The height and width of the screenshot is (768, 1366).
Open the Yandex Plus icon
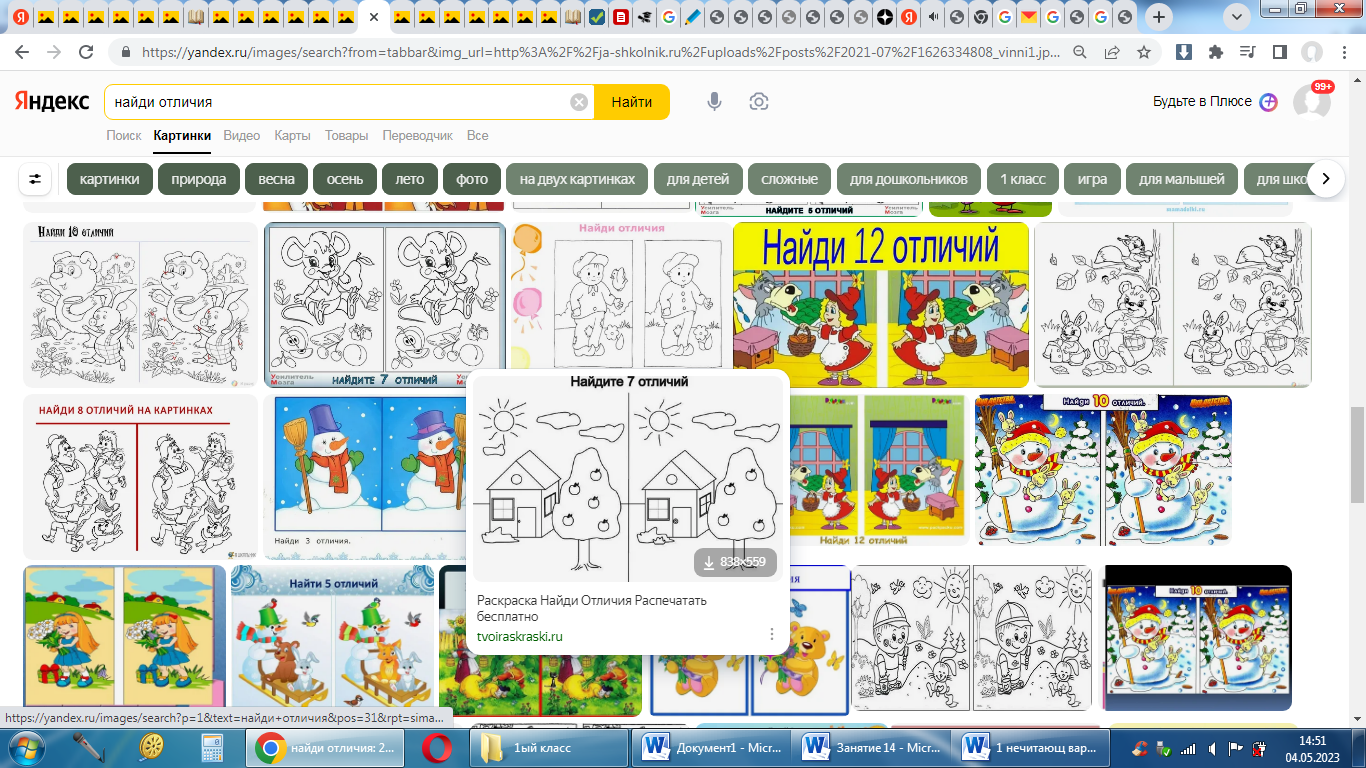(1268, 102)
